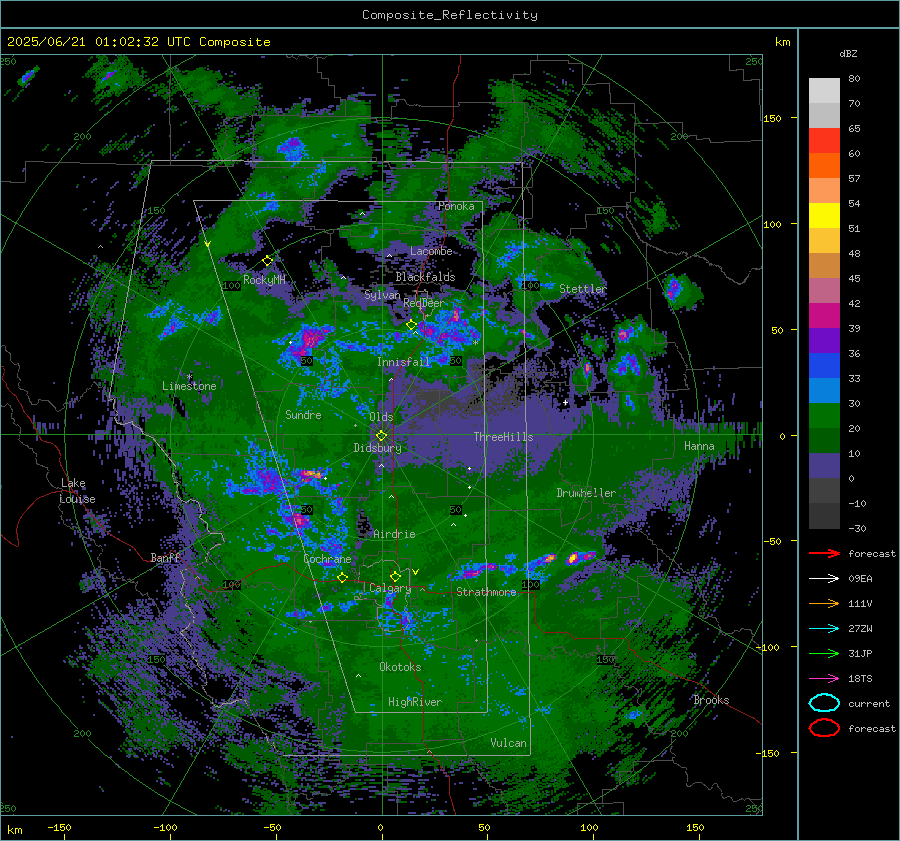This screenshot has height=841, width=900.
Task: Click the yellow diamond marker beside RockyMH
Action: tap(267, 261)
